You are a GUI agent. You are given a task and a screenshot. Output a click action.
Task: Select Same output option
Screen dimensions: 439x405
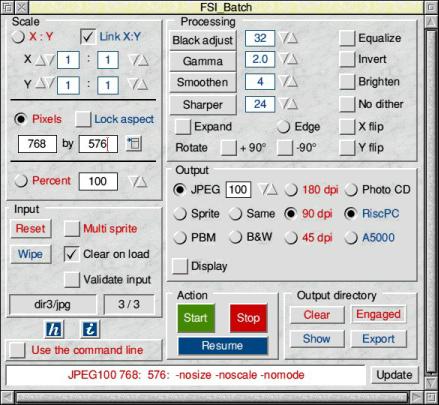235,214
